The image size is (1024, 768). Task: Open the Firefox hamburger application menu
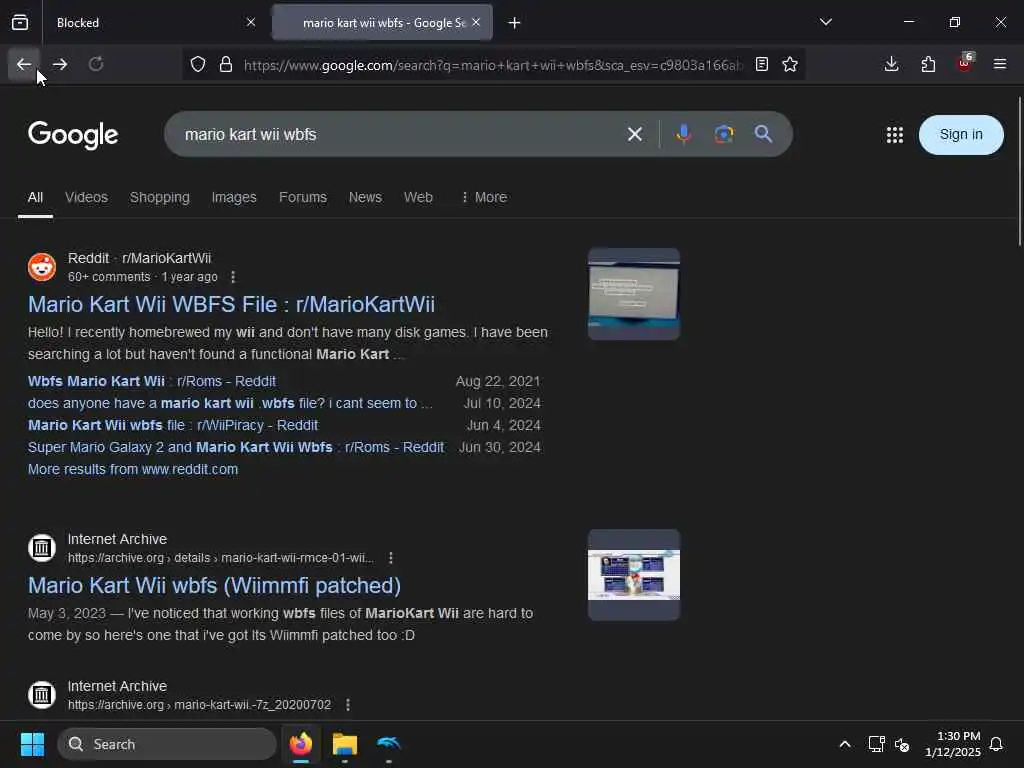coord(1000,64)
